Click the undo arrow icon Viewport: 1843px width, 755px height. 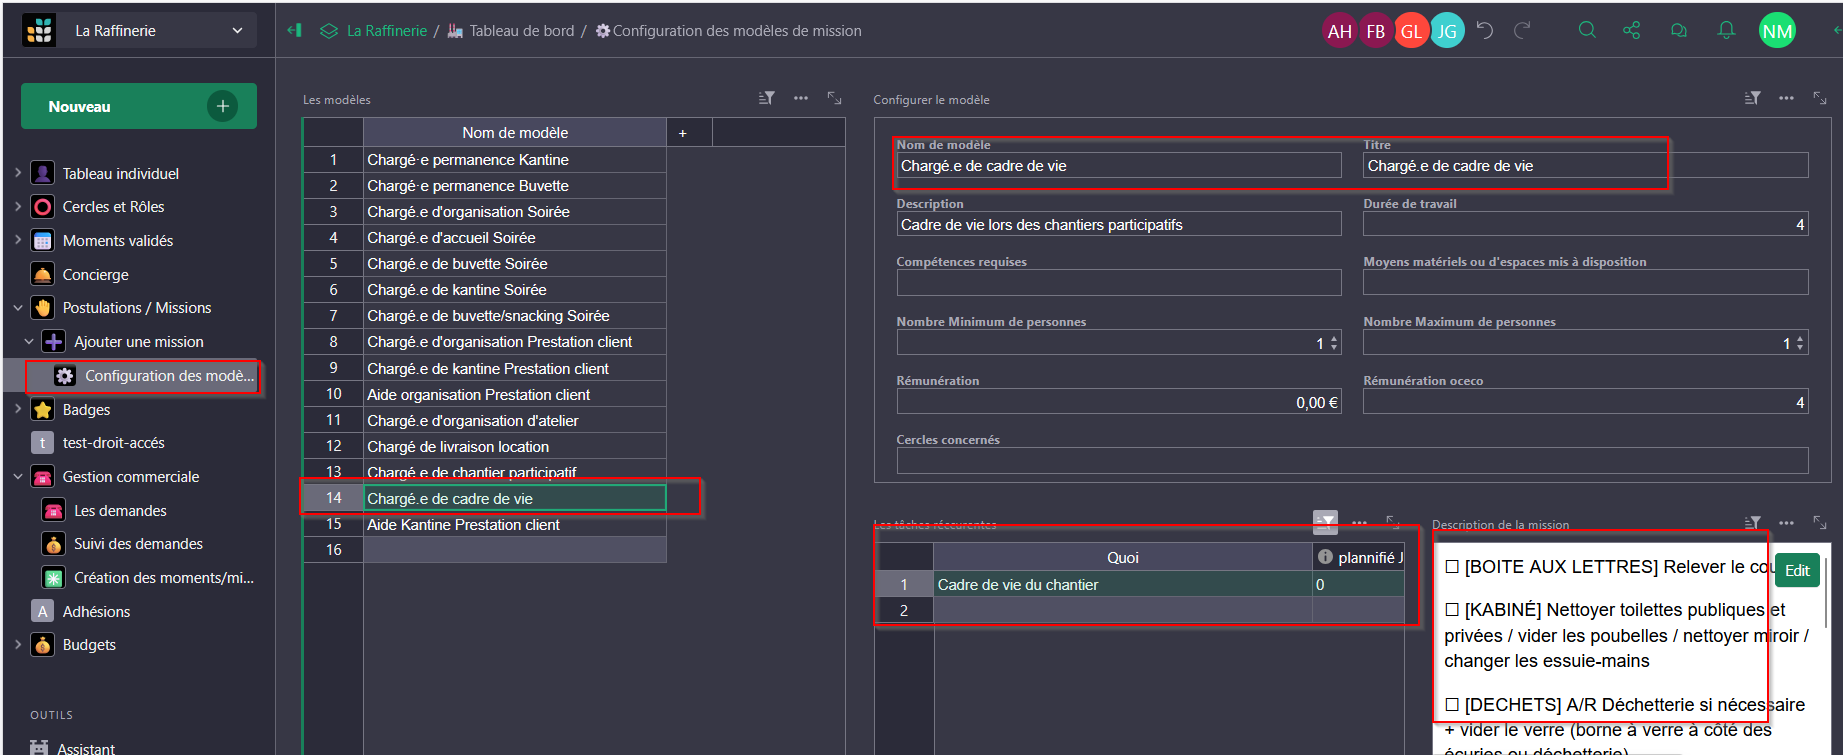click(1485, 30)
